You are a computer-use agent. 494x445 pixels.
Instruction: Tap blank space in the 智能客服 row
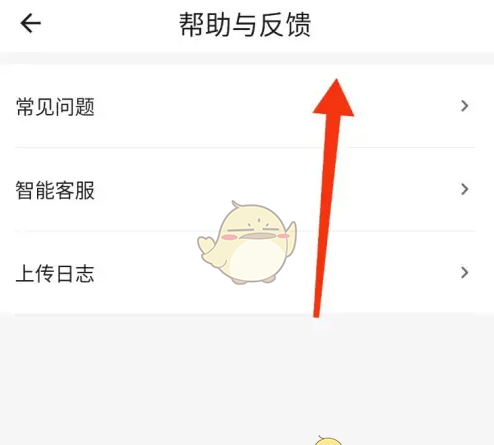click(x=150, y=189)
